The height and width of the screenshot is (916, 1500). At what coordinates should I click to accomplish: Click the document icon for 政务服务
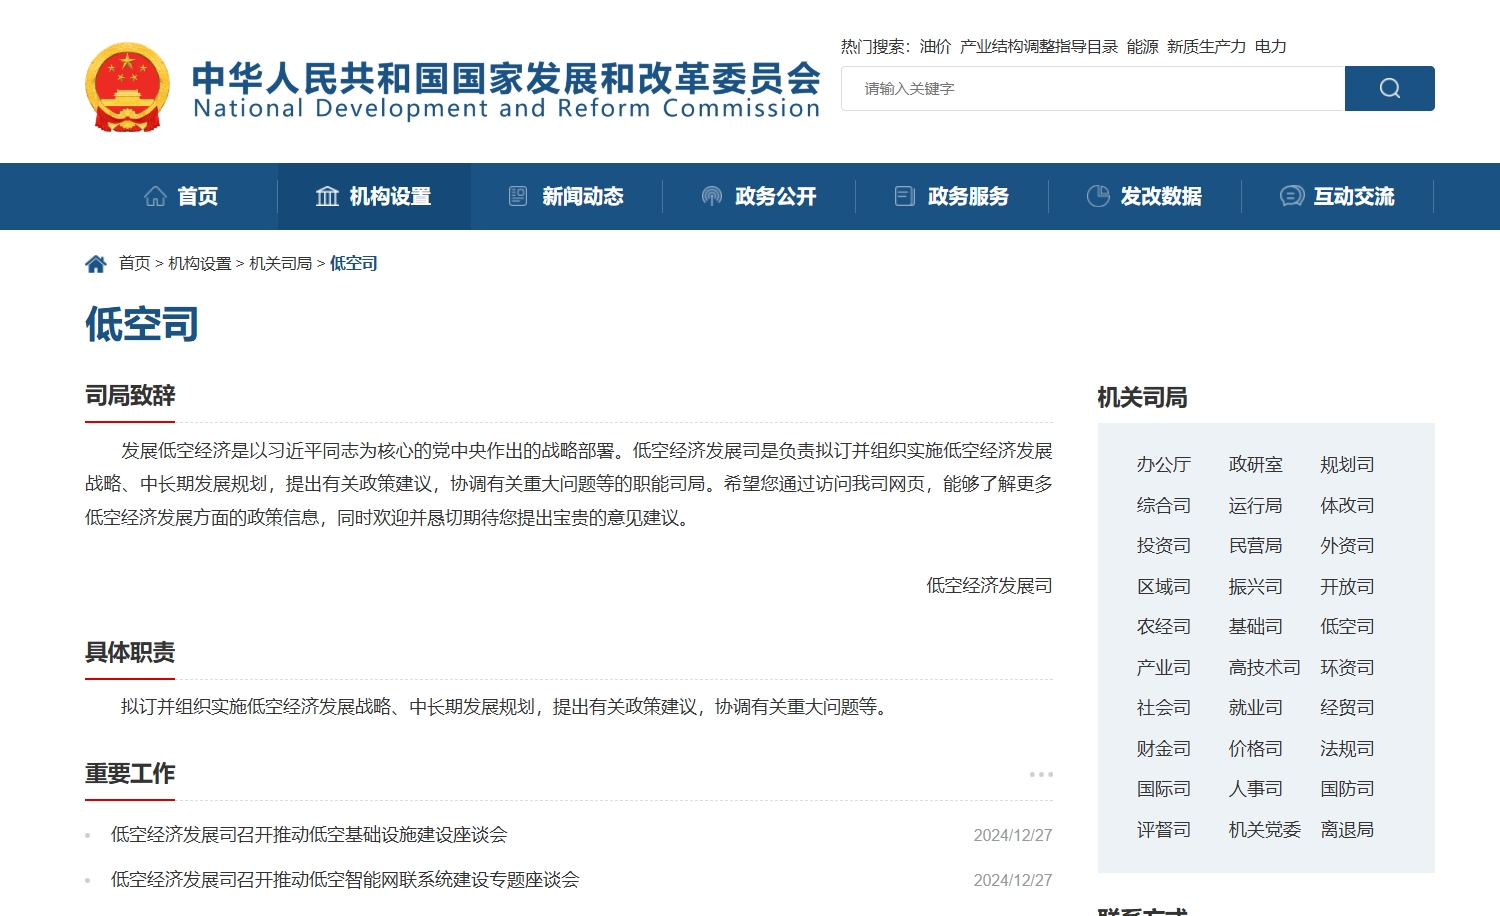(x=904, y=196)
